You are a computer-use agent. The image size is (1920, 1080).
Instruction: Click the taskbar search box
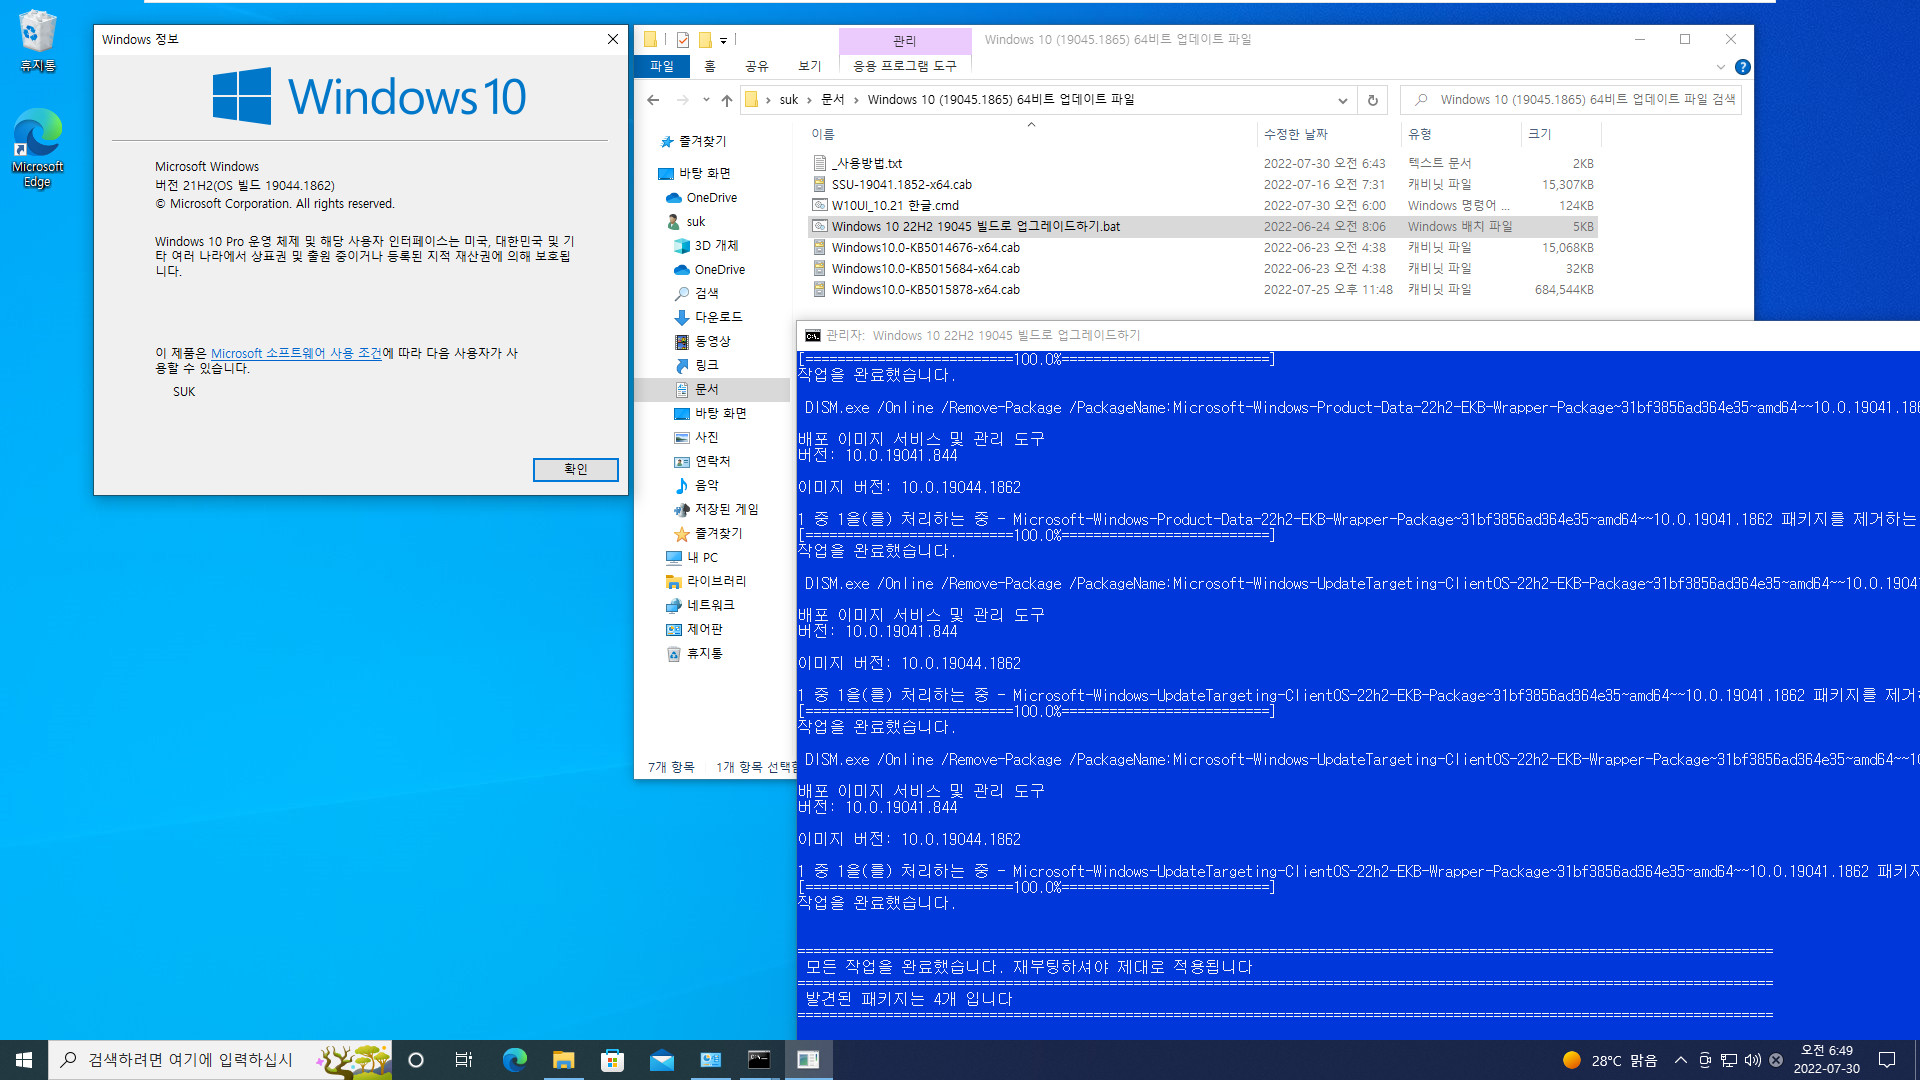pos(220,1060)
